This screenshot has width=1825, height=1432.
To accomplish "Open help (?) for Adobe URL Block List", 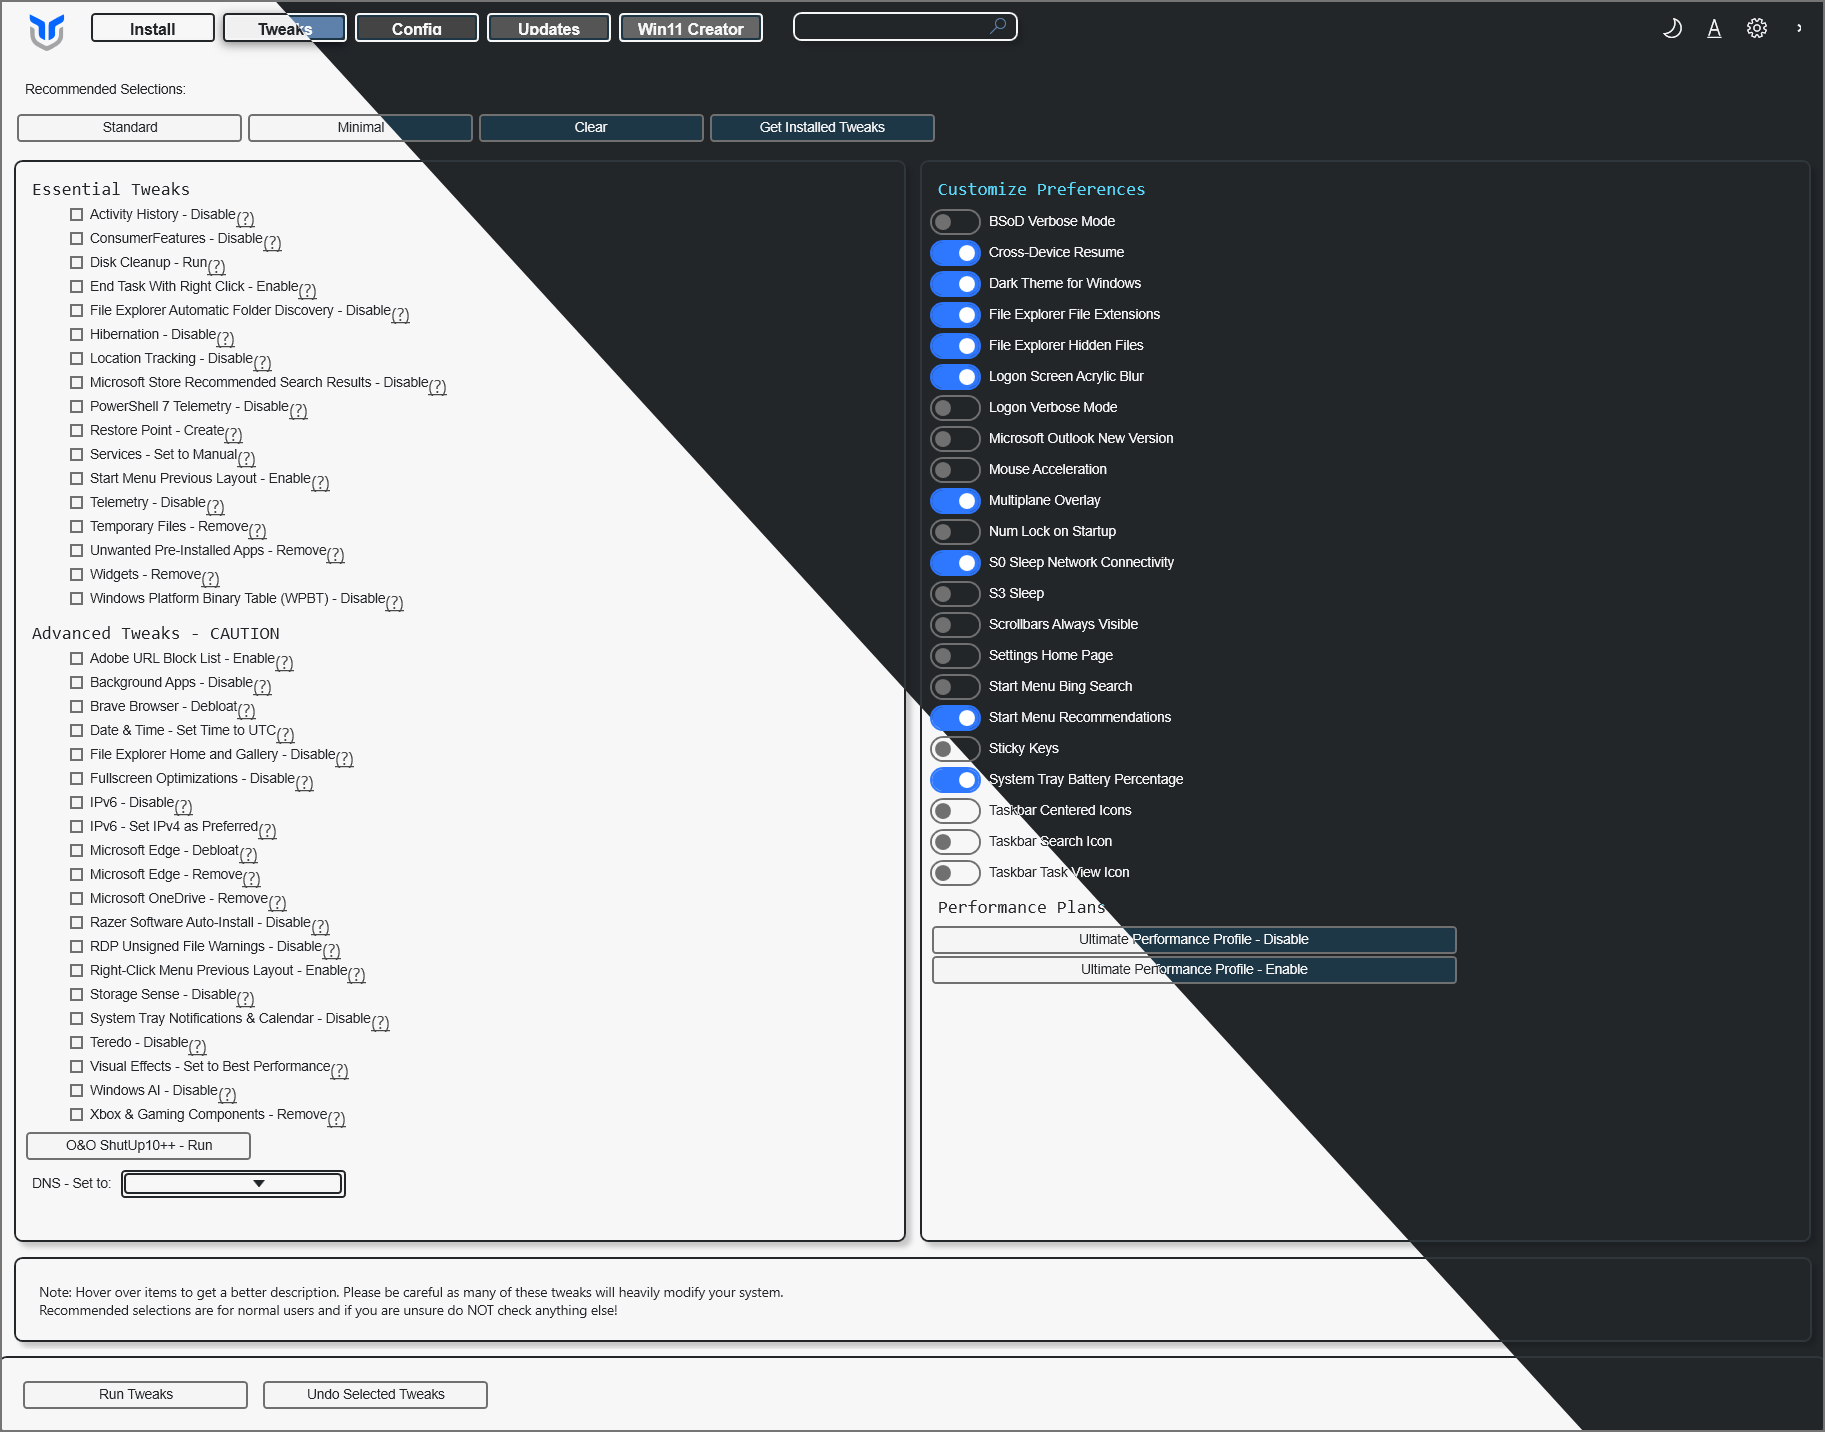I will click(285, 662).
